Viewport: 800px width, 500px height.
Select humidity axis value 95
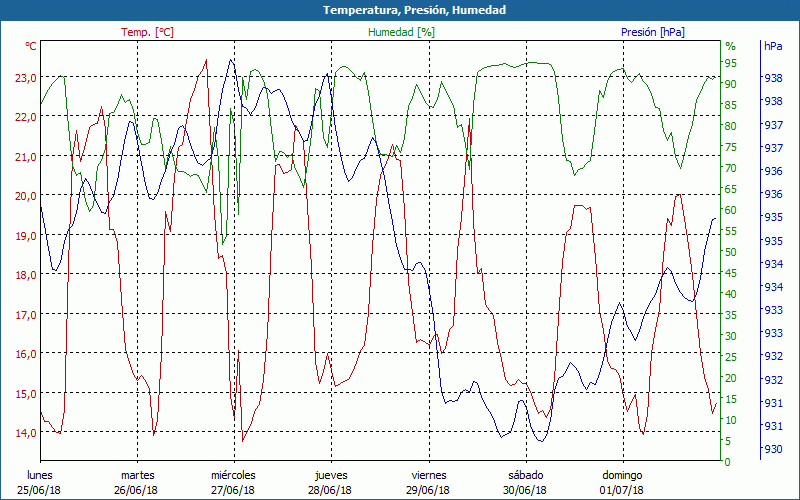point(731,63)
